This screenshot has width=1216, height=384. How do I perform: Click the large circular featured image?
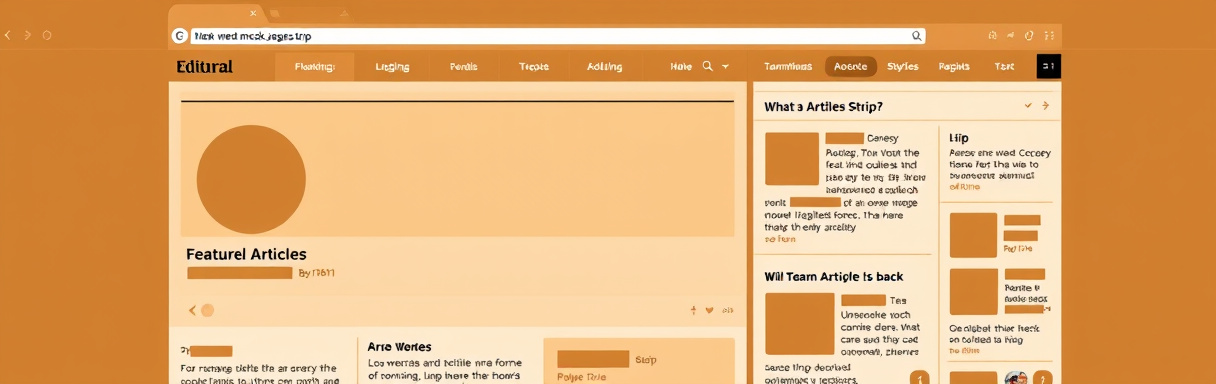click(x=251, y=179)
